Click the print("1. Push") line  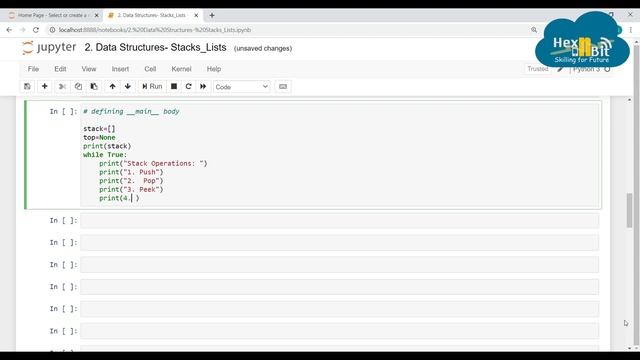131,172
